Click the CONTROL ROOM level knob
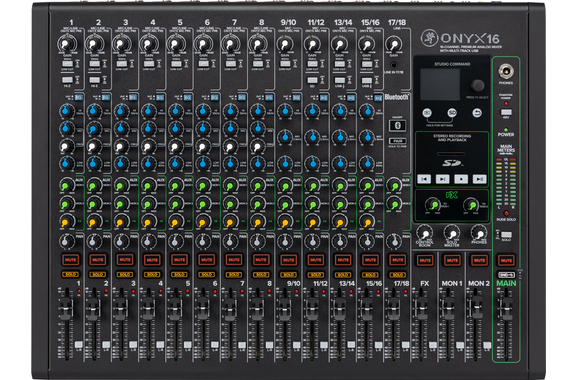This screenshot has width=576, height=380. (425, 233)
